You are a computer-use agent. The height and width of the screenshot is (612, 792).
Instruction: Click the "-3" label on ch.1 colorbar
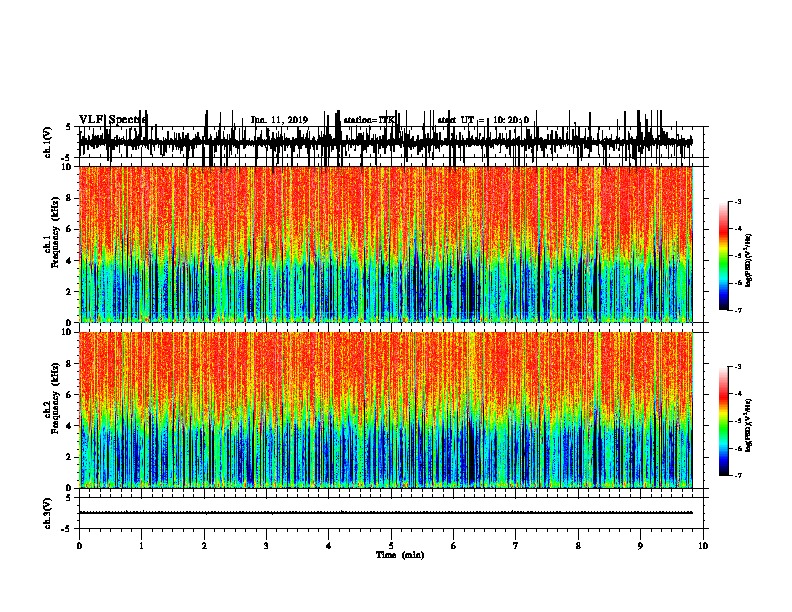(x=738, y=201)
